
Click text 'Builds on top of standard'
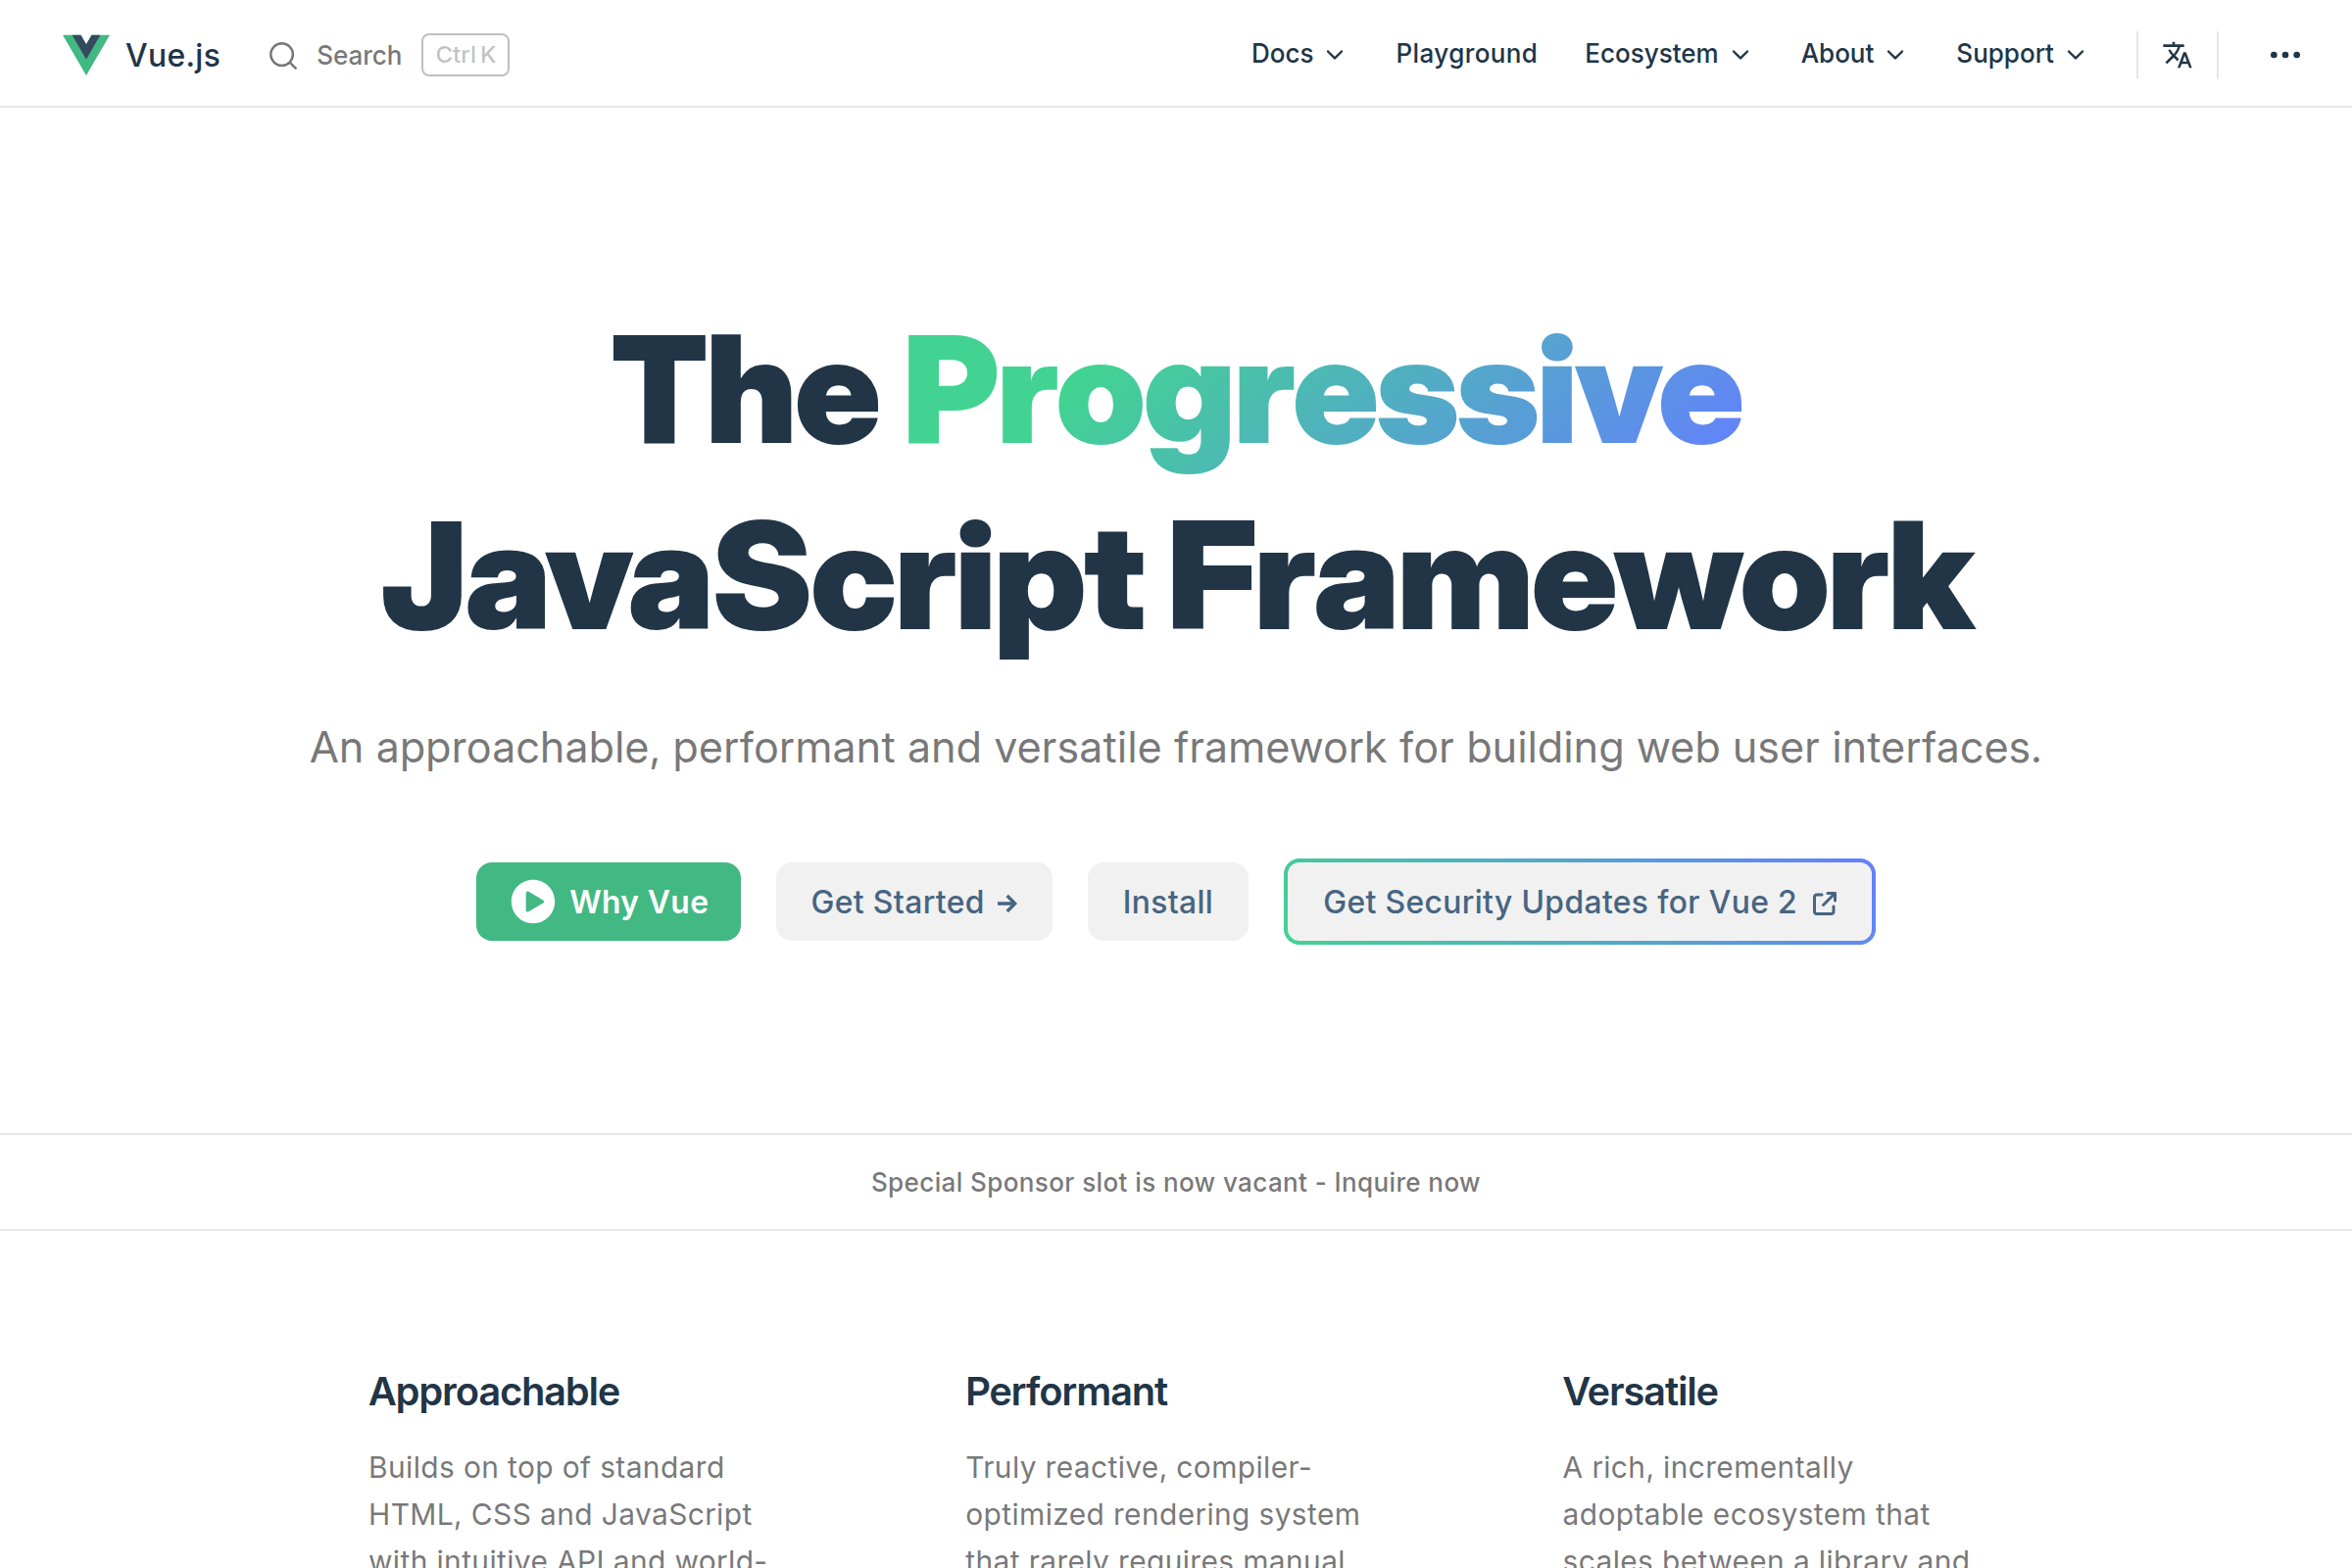coord(546,1467)
